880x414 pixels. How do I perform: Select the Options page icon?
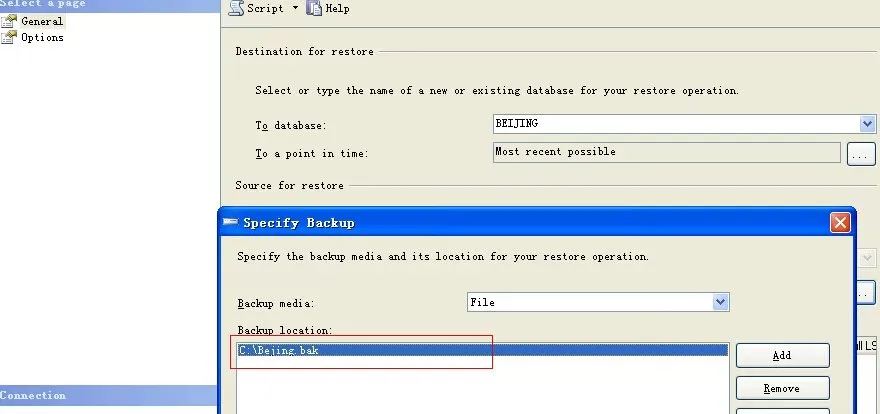9,38
